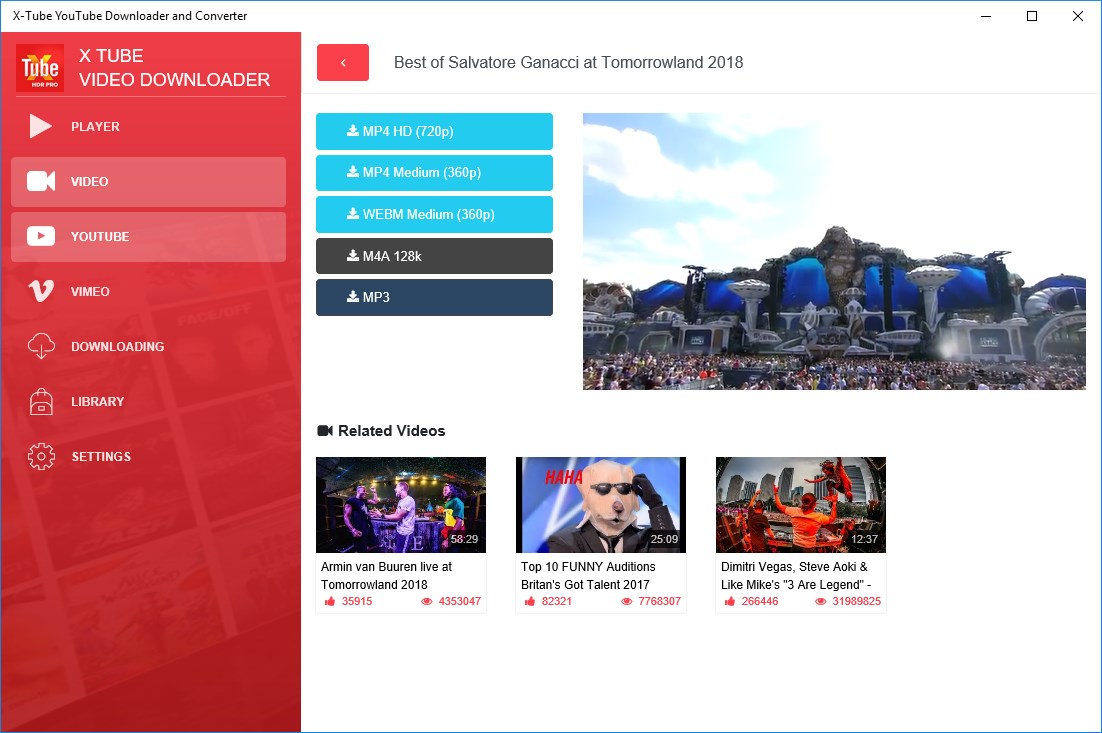Click the 12:37 duration badge
Viewport: 1102px width, 733px height.
pos(864,539)
